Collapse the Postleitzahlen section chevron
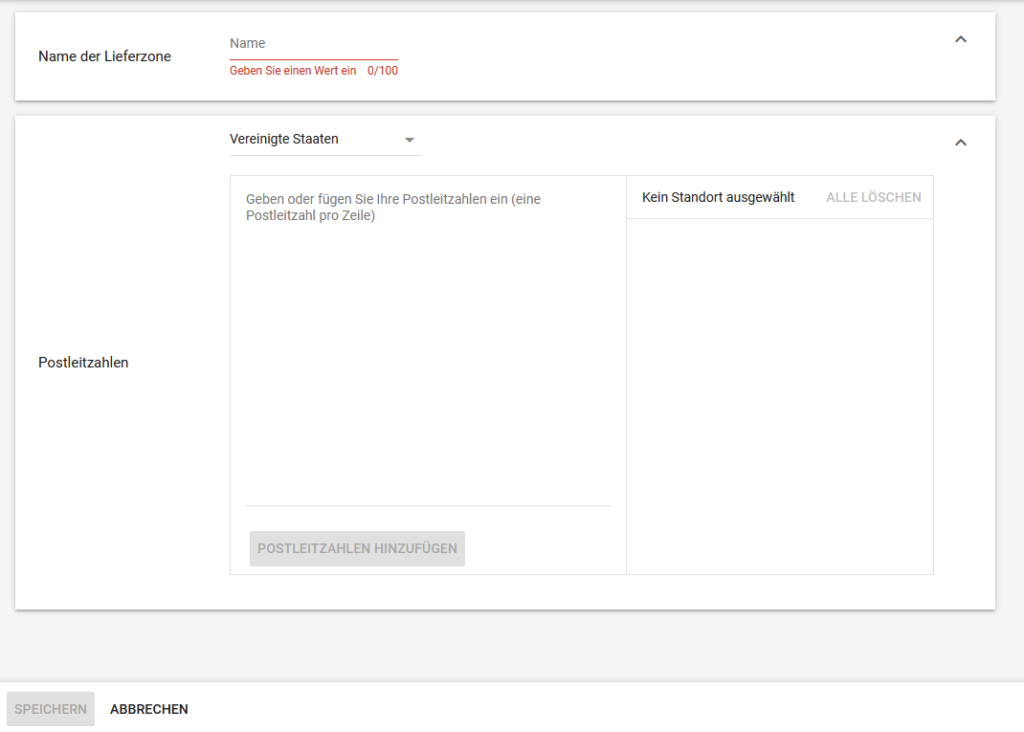The width and height of the screenshot is (1024, 732). [x=960, y=143]
